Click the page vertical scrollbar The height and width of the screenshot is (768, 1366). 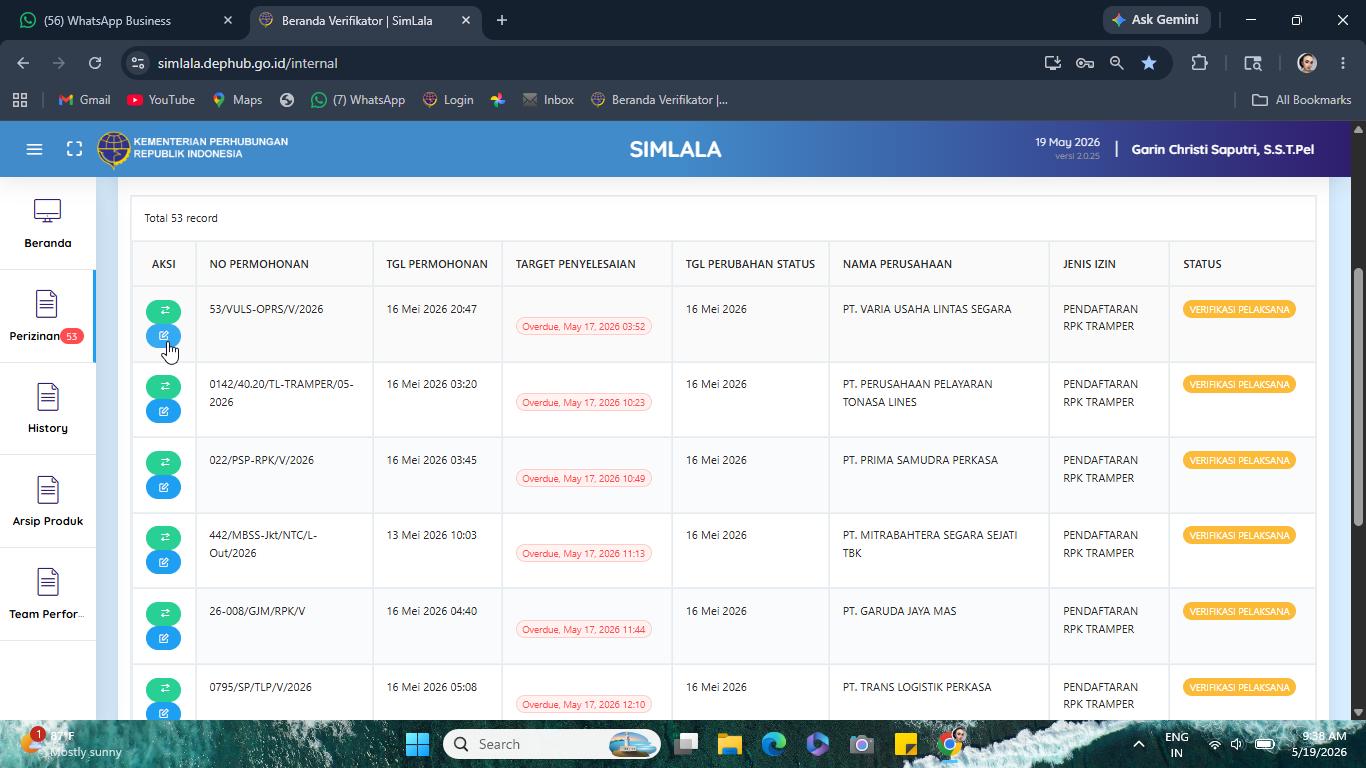pos(1358,396)
